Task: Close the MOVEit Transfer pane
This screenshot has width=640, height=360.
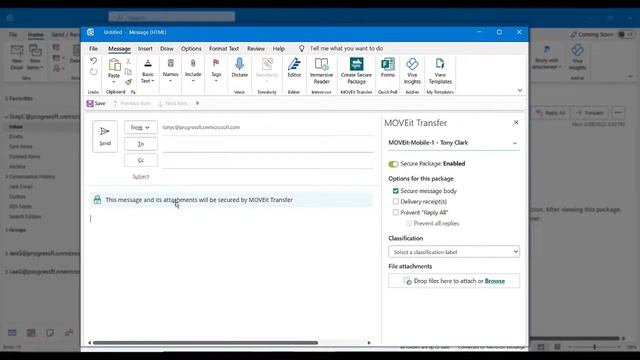Action: (516, 122)
